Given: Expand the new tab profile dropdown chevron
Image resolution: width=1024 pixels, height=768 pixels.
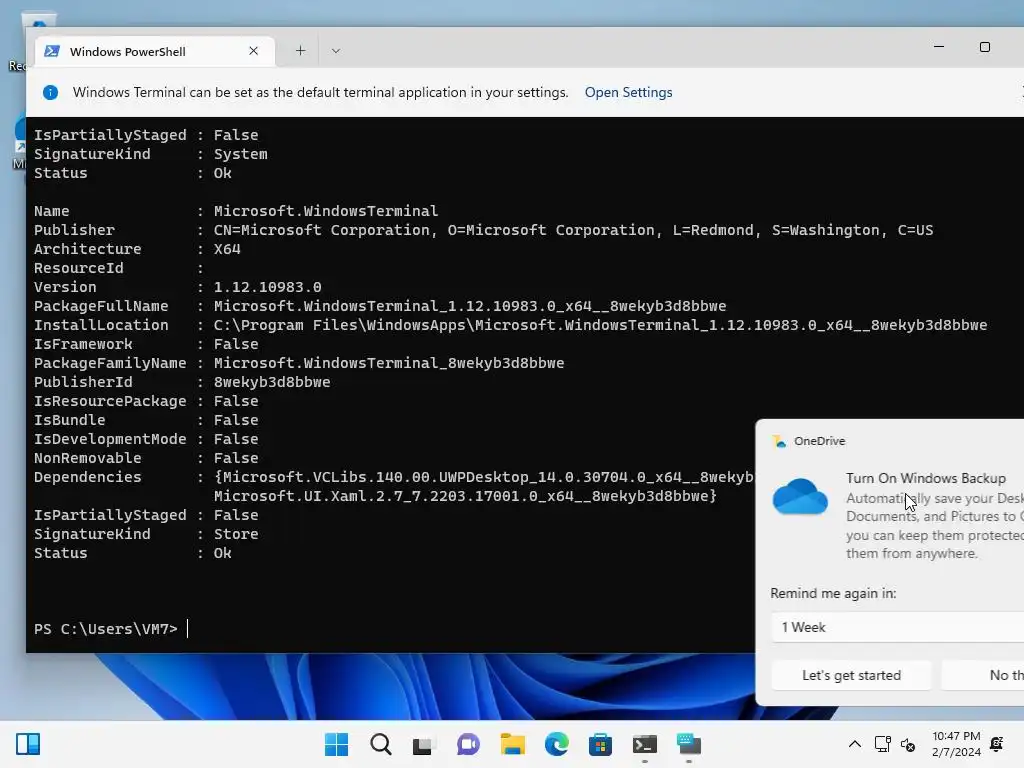Looking at the screenshot, I should point(336,51).
